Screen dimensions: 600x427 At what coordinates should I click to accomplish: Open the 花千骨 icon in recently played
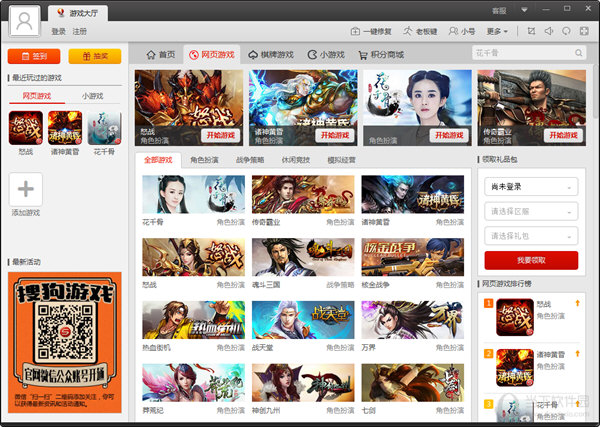[x=104, y=128]
